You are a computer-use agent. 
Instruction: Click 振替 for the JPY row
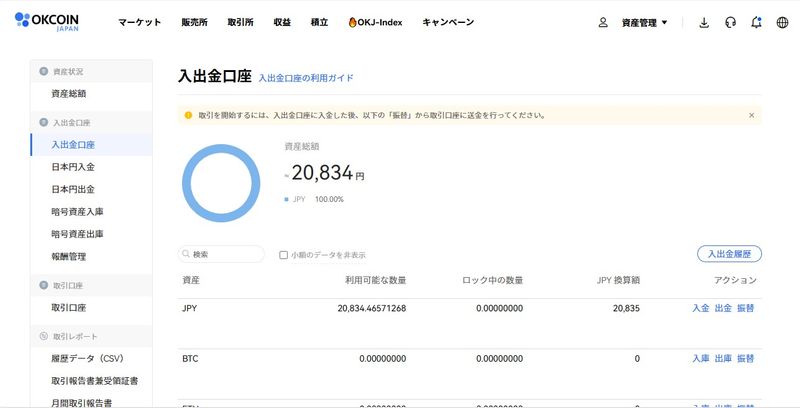(745, 309)
